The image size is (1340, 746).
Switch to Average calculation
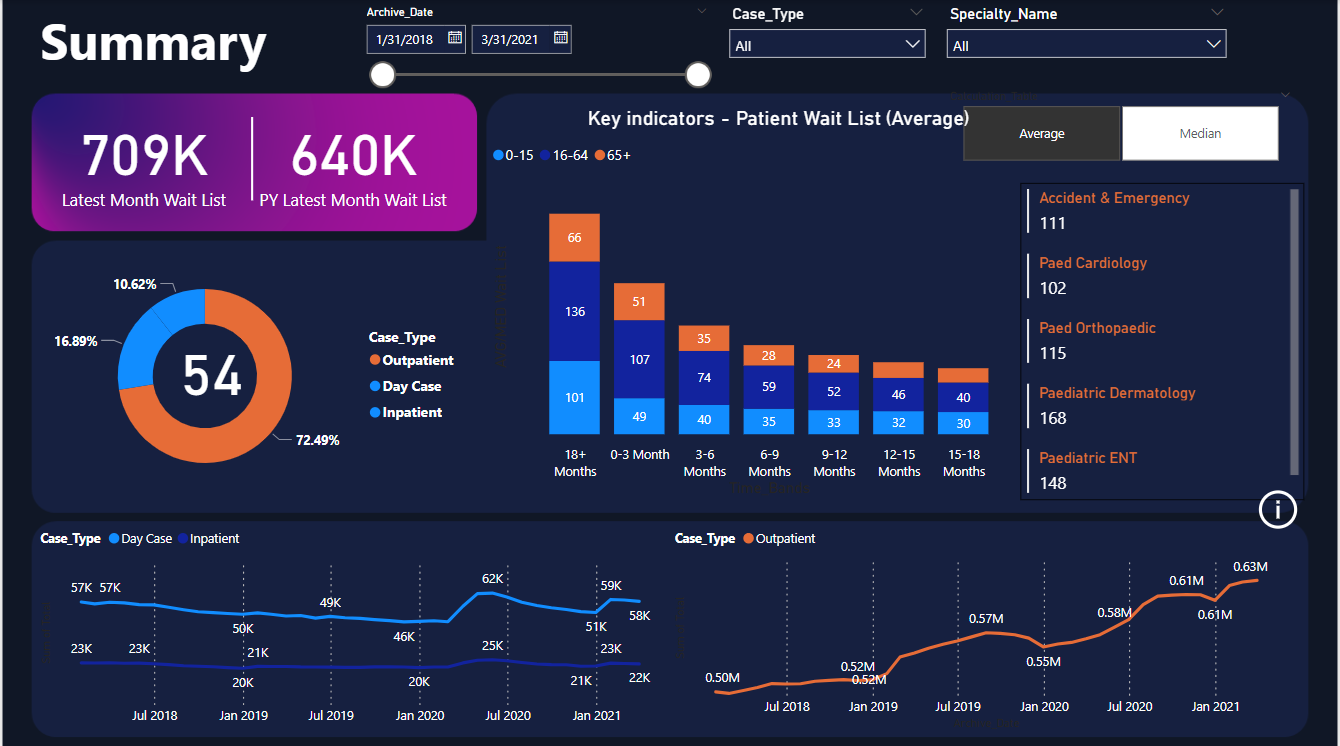point(1041,132)
